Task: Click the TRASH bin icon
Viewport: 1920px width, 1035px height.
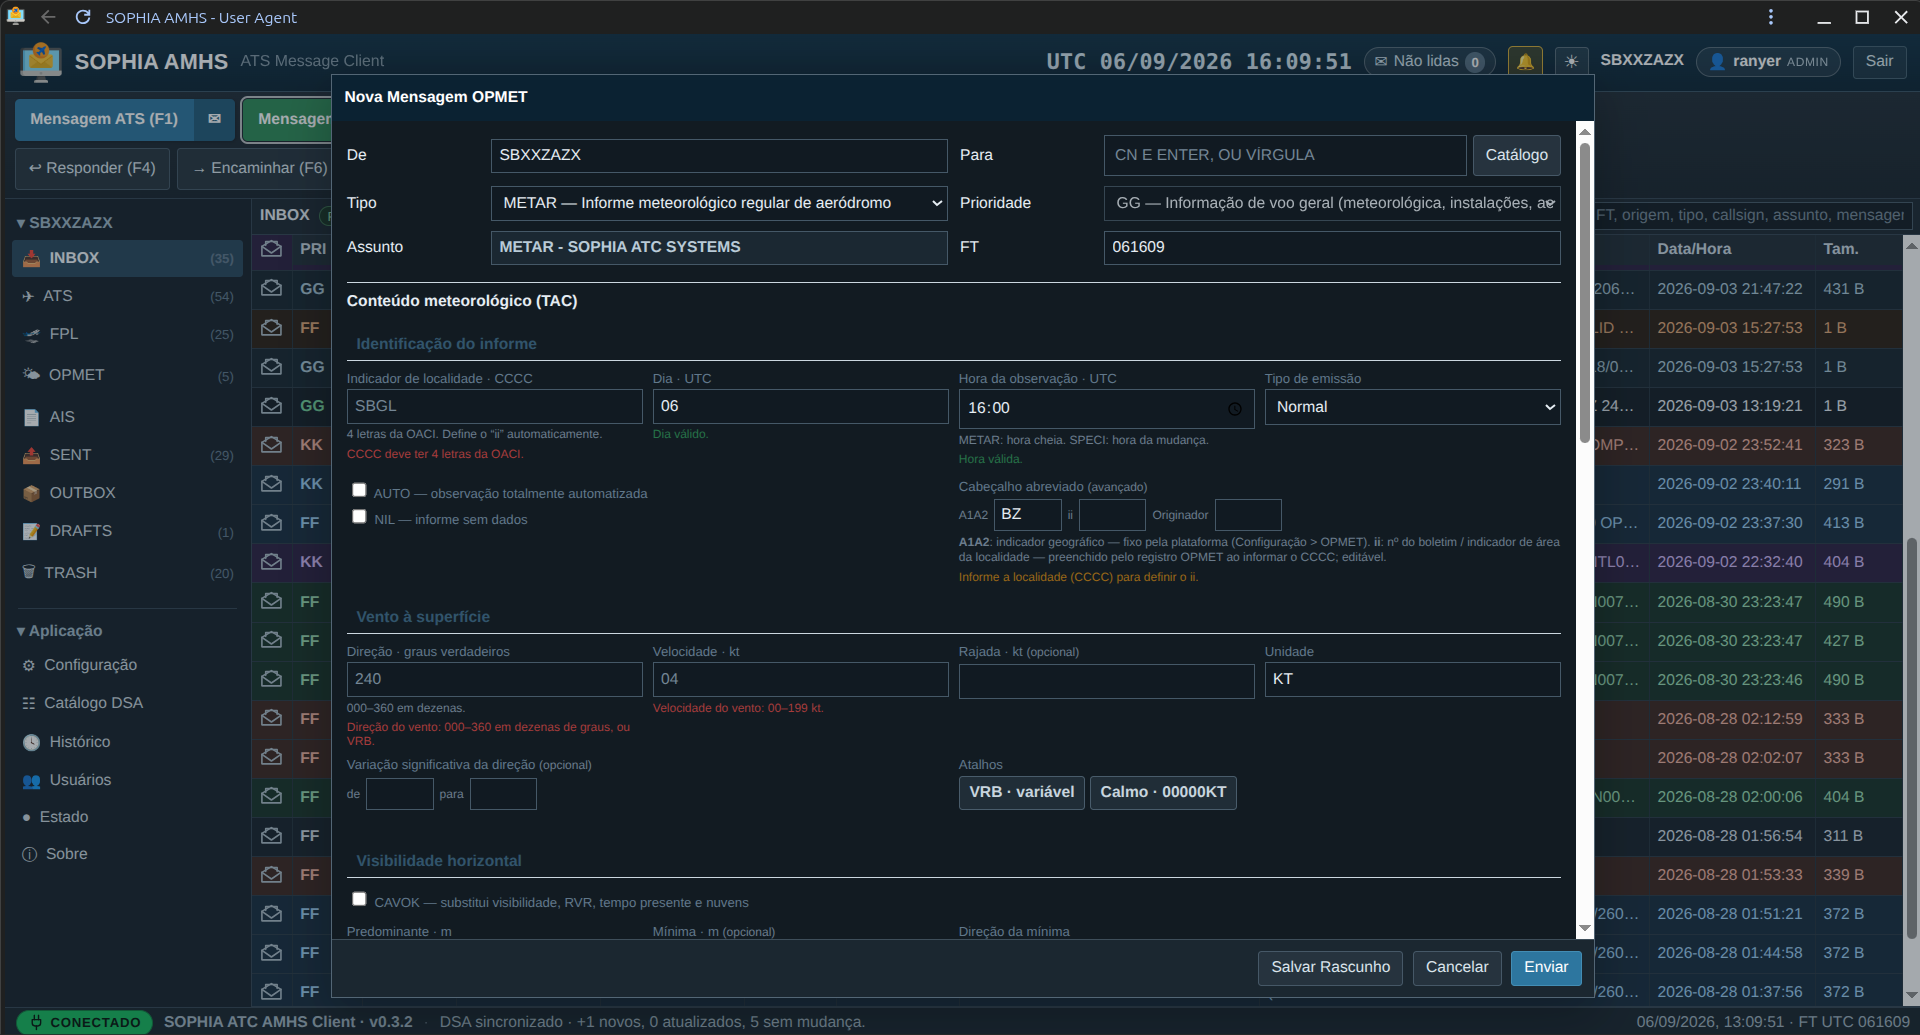Action: coord(29,572)
